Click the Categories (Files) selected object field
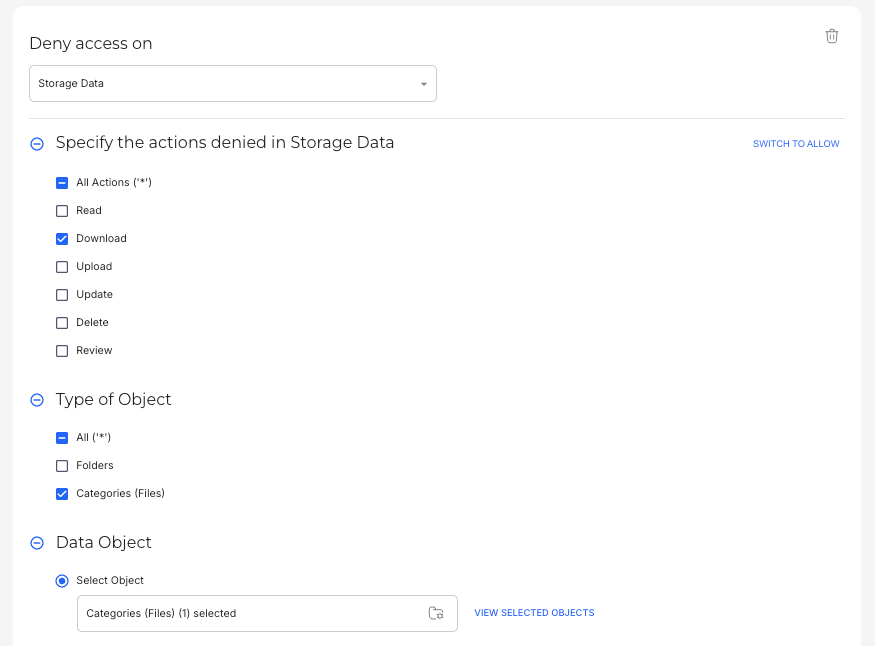The height and width of the screenshot is (646, 875). [x=250, y=613]
